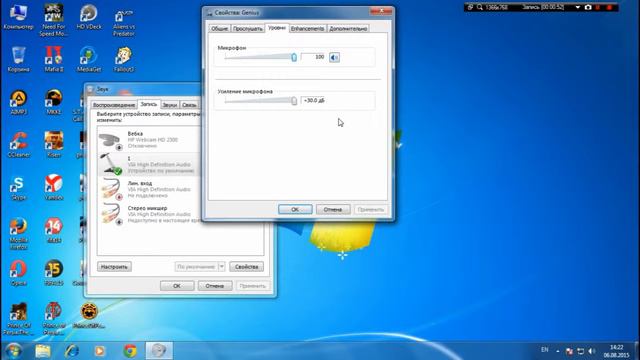Click the taskbar clock
The width and height of the screenshot is (640, 360).
[x=616, y=351]
